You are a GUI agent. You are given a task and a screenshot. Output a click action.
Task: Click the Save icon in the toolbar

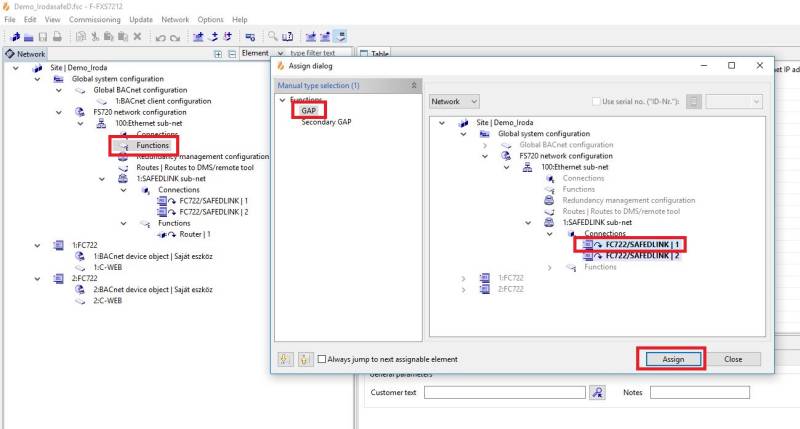[x=41, y=37]
